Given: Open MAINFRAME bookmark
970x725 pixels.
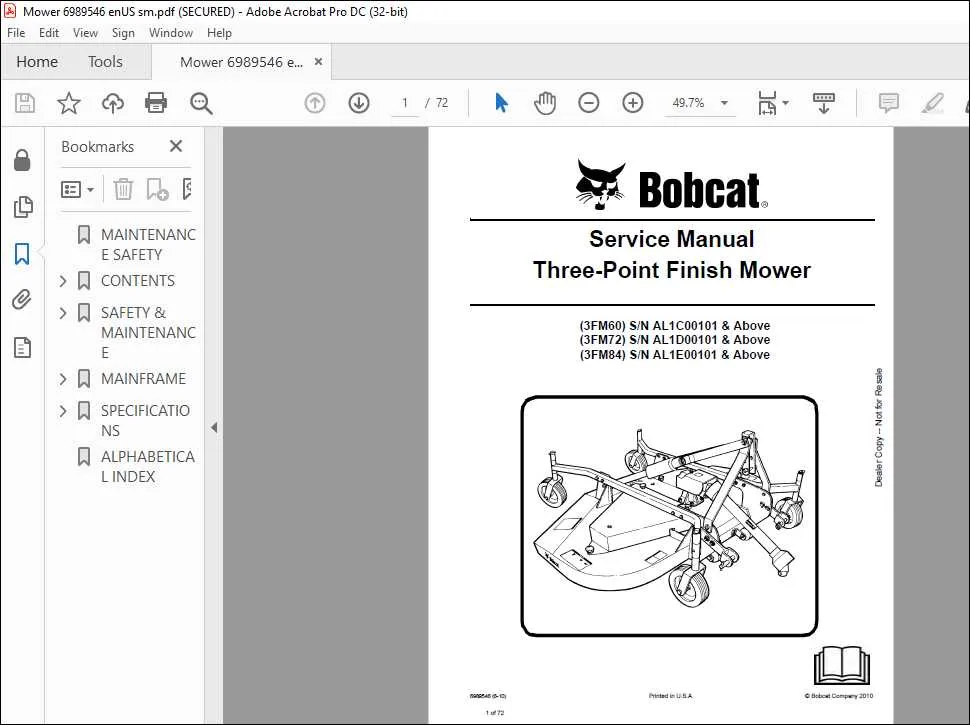Looking at the screenshot, I should pyautogui.click(x=143, y=379).
